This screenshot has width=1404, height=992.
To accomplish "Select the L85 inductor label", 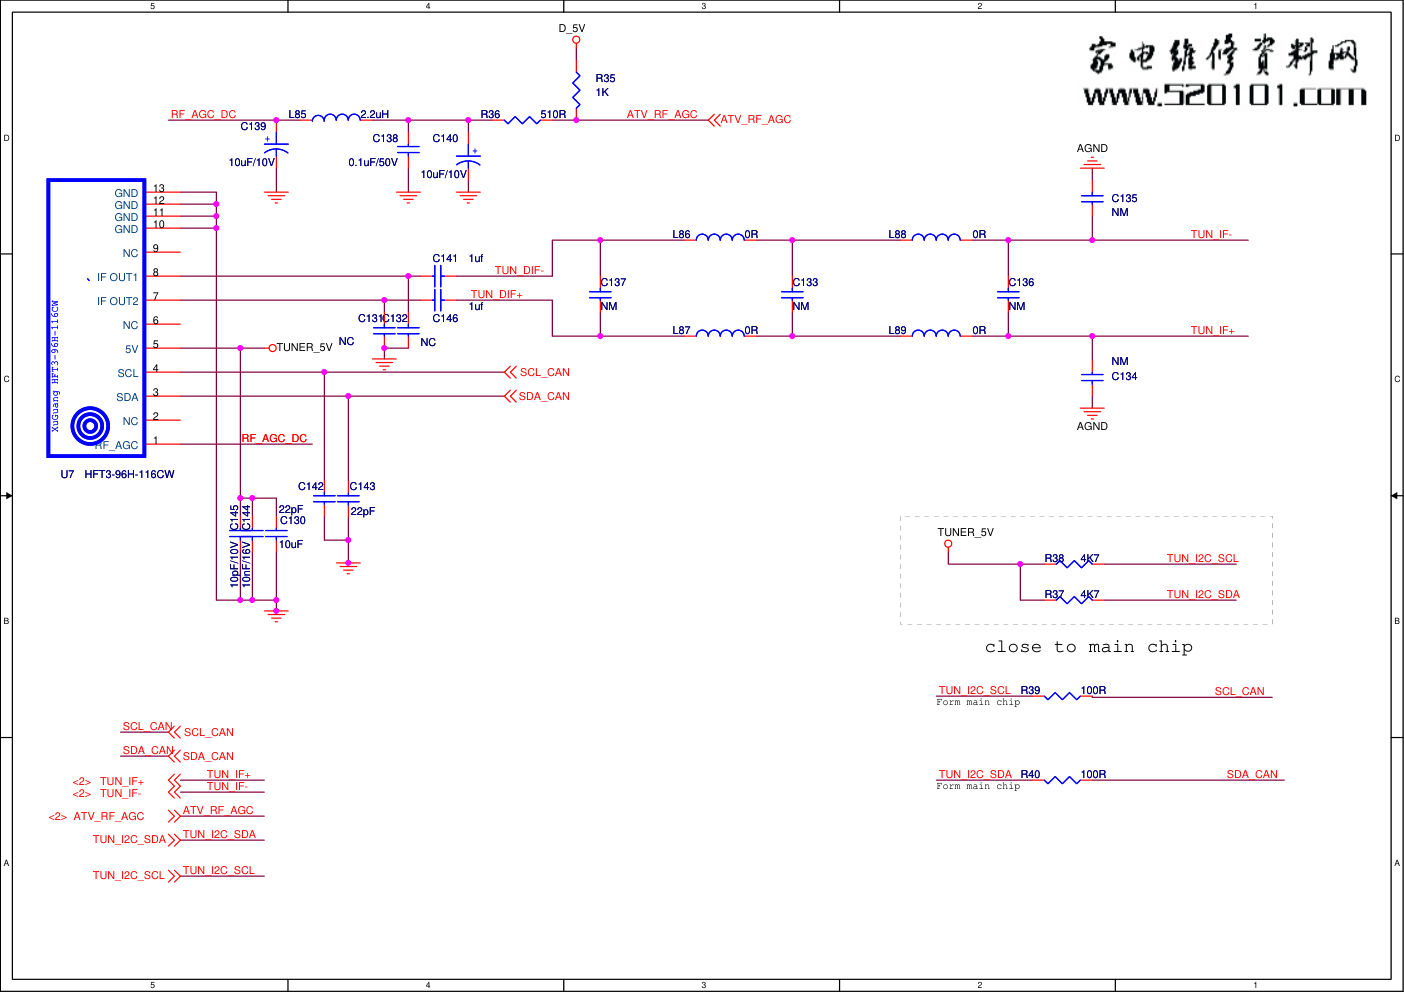I will tap(297, 114).
